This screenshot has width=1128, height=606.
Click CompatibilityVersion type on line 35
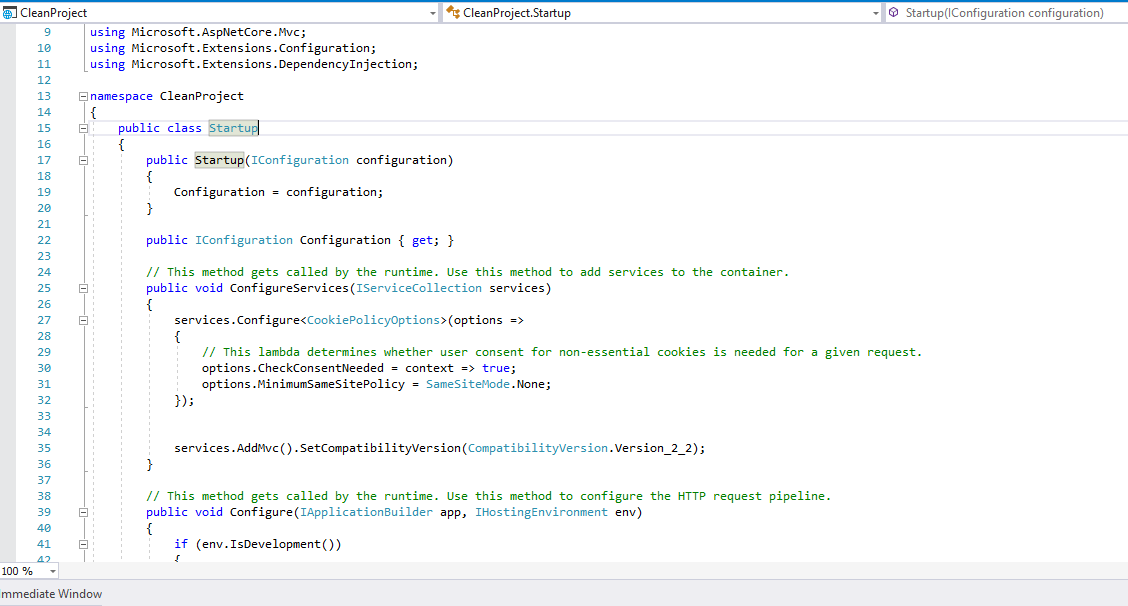537,448
